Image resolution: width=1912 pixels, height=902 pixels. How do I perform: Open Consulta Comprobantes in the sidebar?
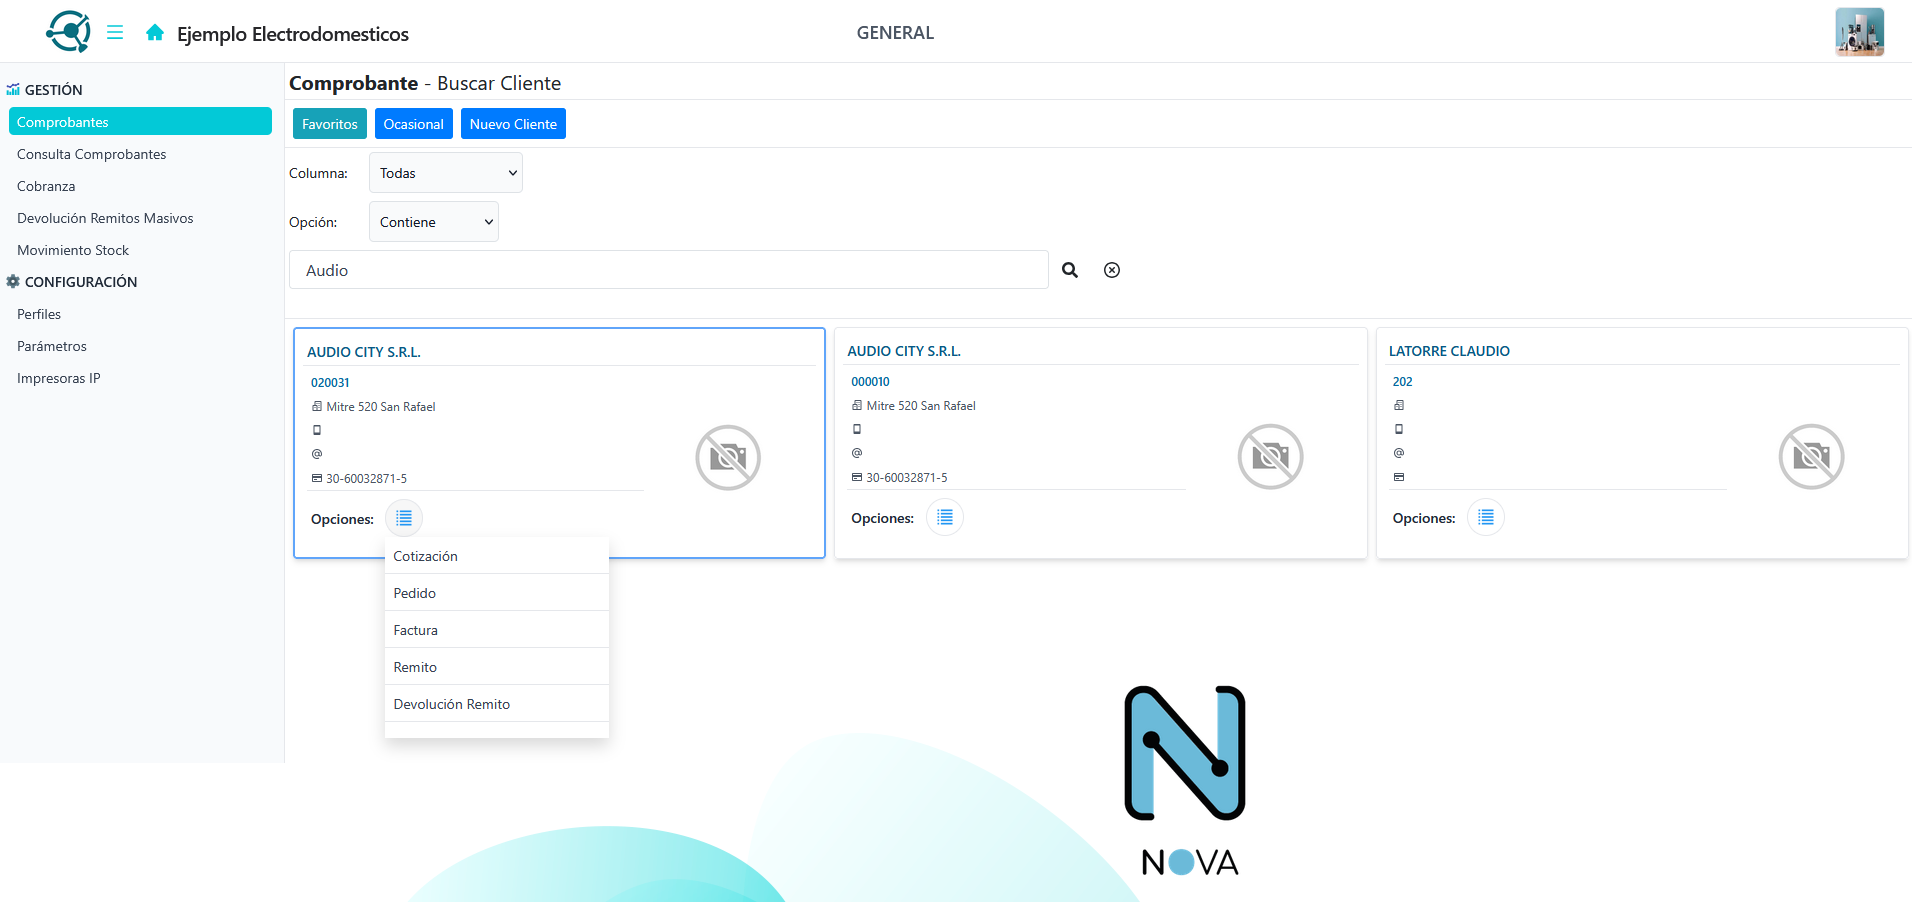pyautogui.click(x=92, y=154)
